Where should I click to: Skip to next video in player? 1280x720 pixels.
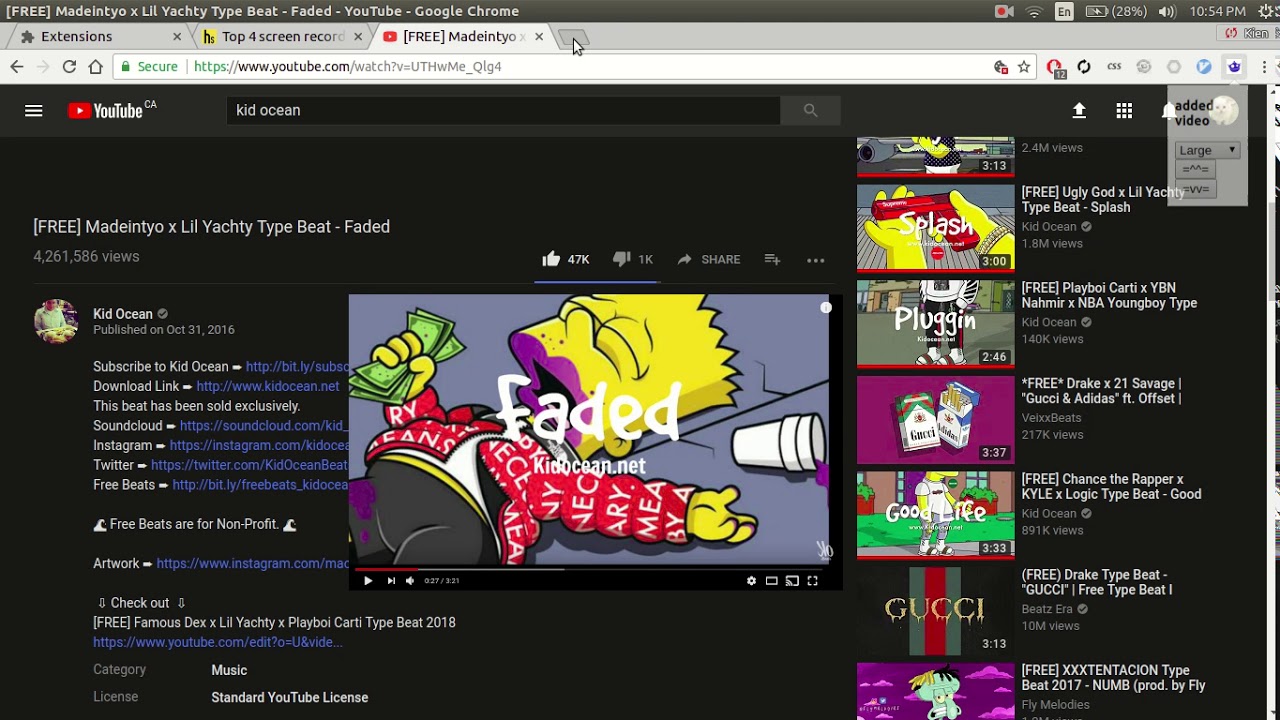(x=391, y=580)
